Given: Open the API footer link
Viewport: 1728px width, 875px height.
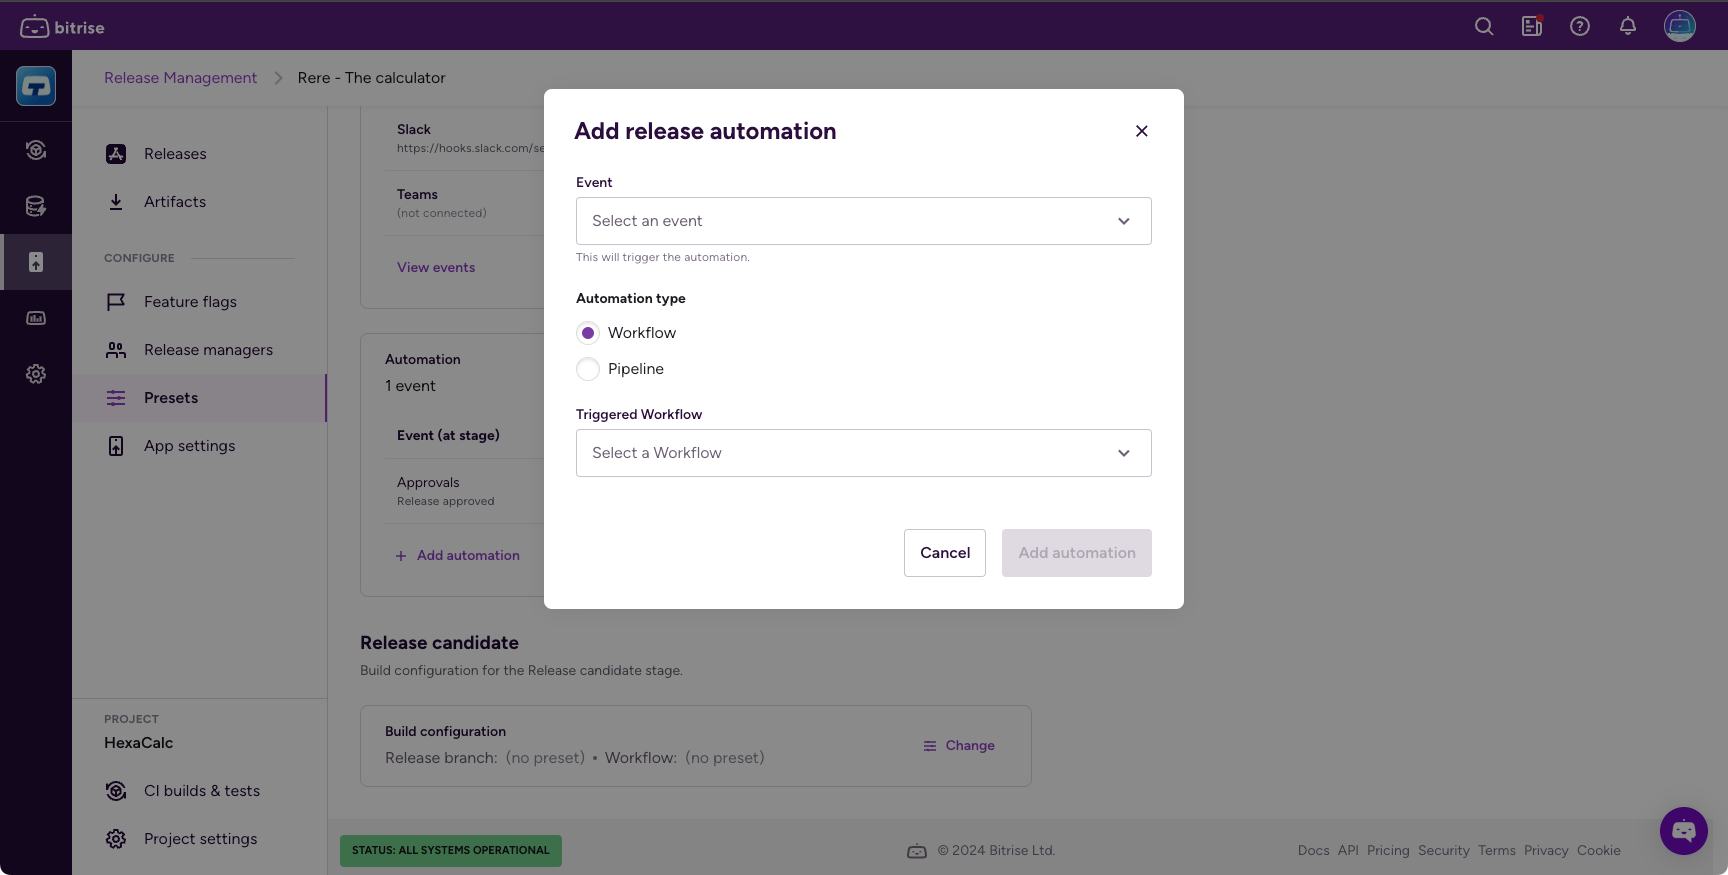Looking at the screenshot, I should [1348, 851].
